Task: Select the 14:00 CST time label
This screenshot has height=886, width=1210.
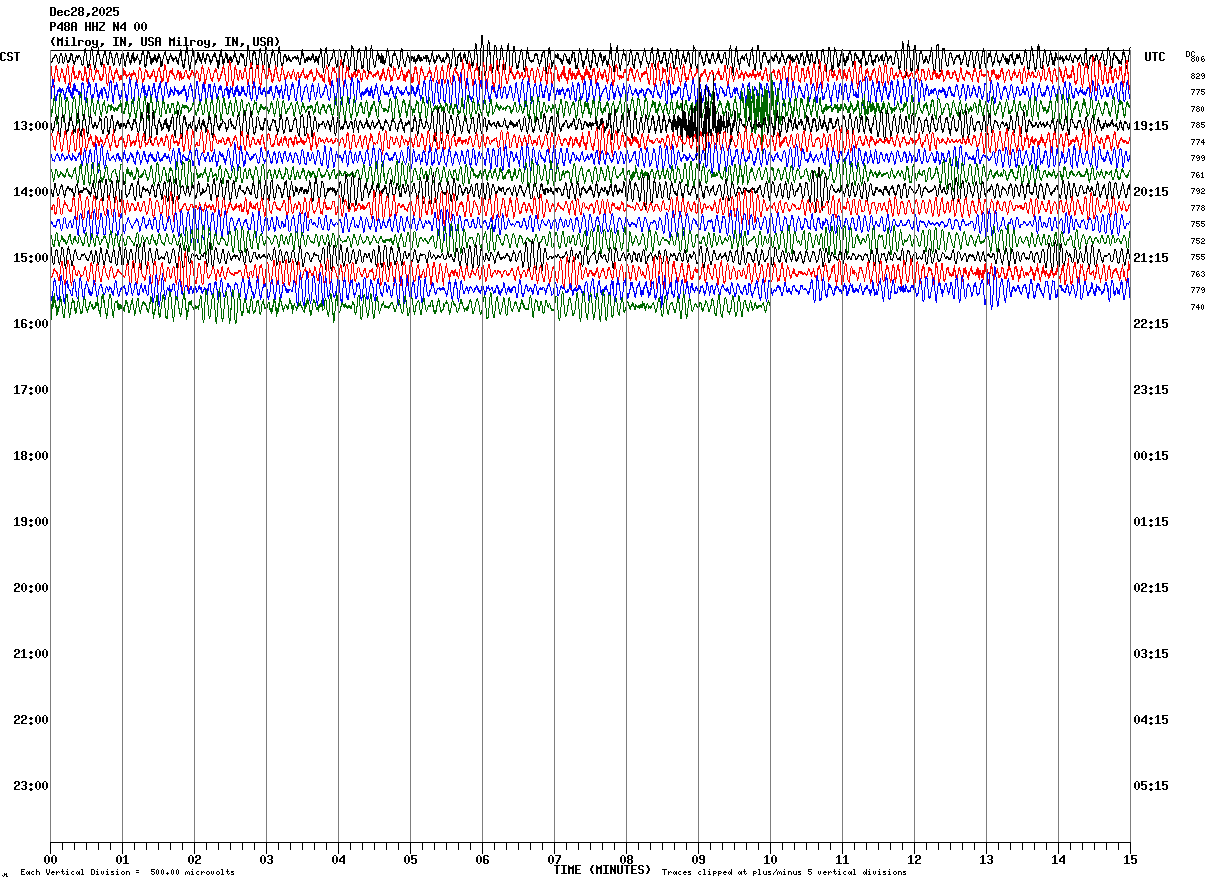Action: [x=31, y=192]
